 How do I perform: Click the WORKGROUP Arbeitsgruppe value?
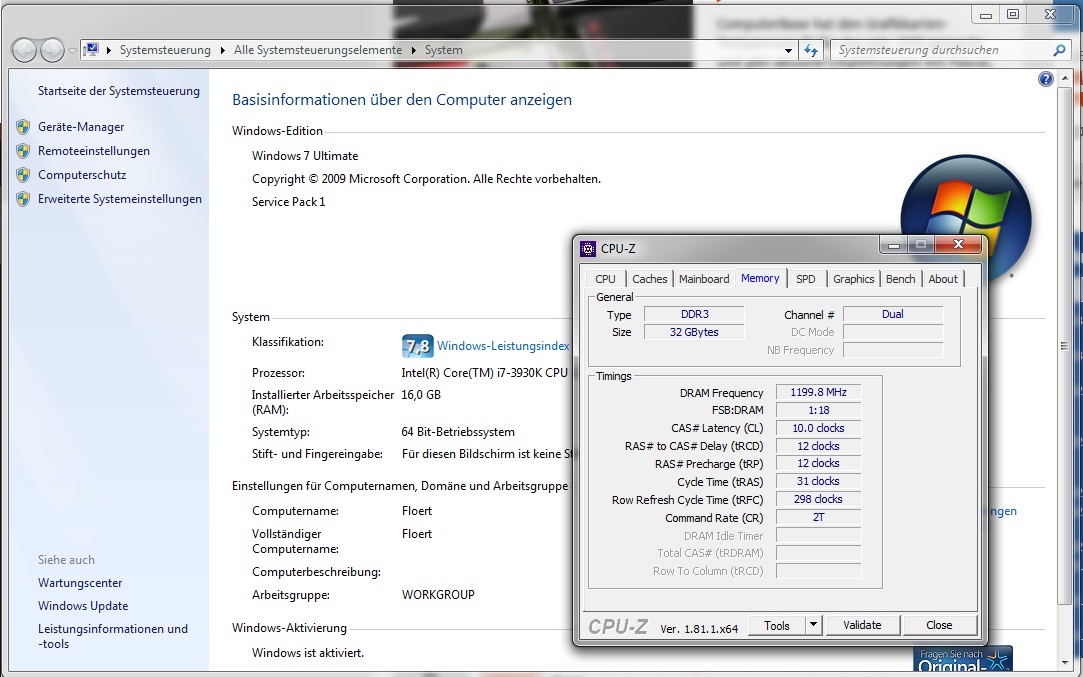click(438, 595)
